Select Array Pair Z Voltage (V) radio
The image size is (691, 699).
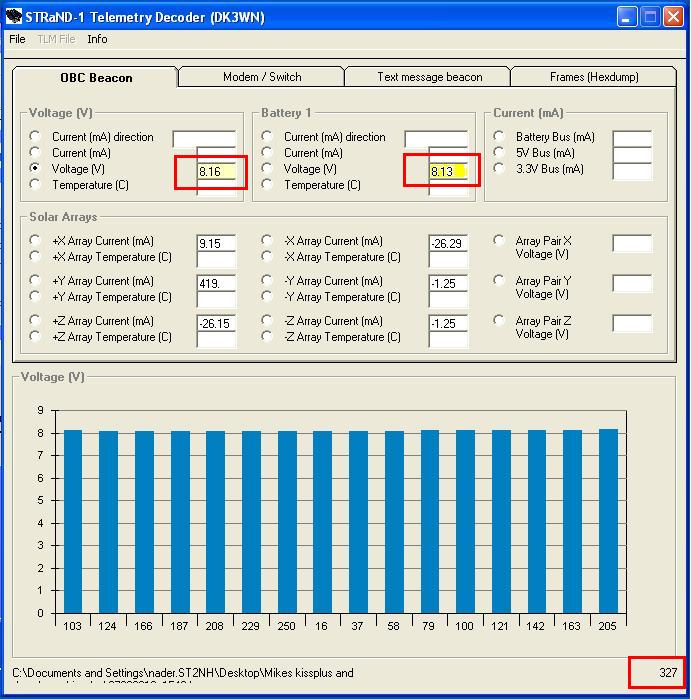tap(498, 320)
